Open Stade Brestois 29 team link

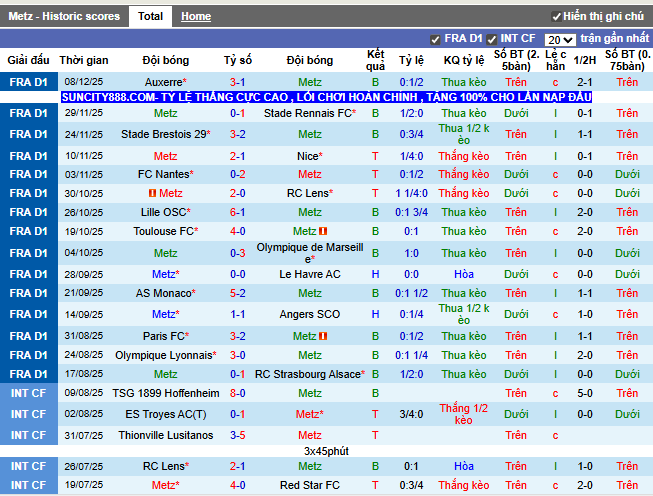166,135
